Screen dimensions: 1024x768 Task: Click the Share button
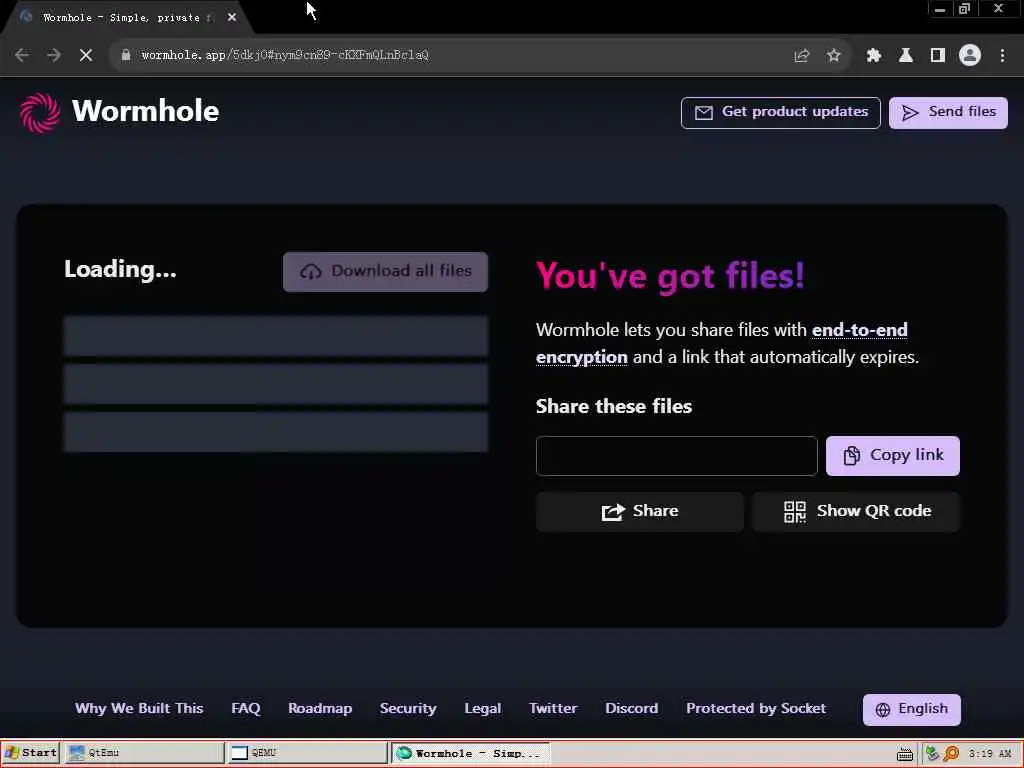tap(639, 511)
